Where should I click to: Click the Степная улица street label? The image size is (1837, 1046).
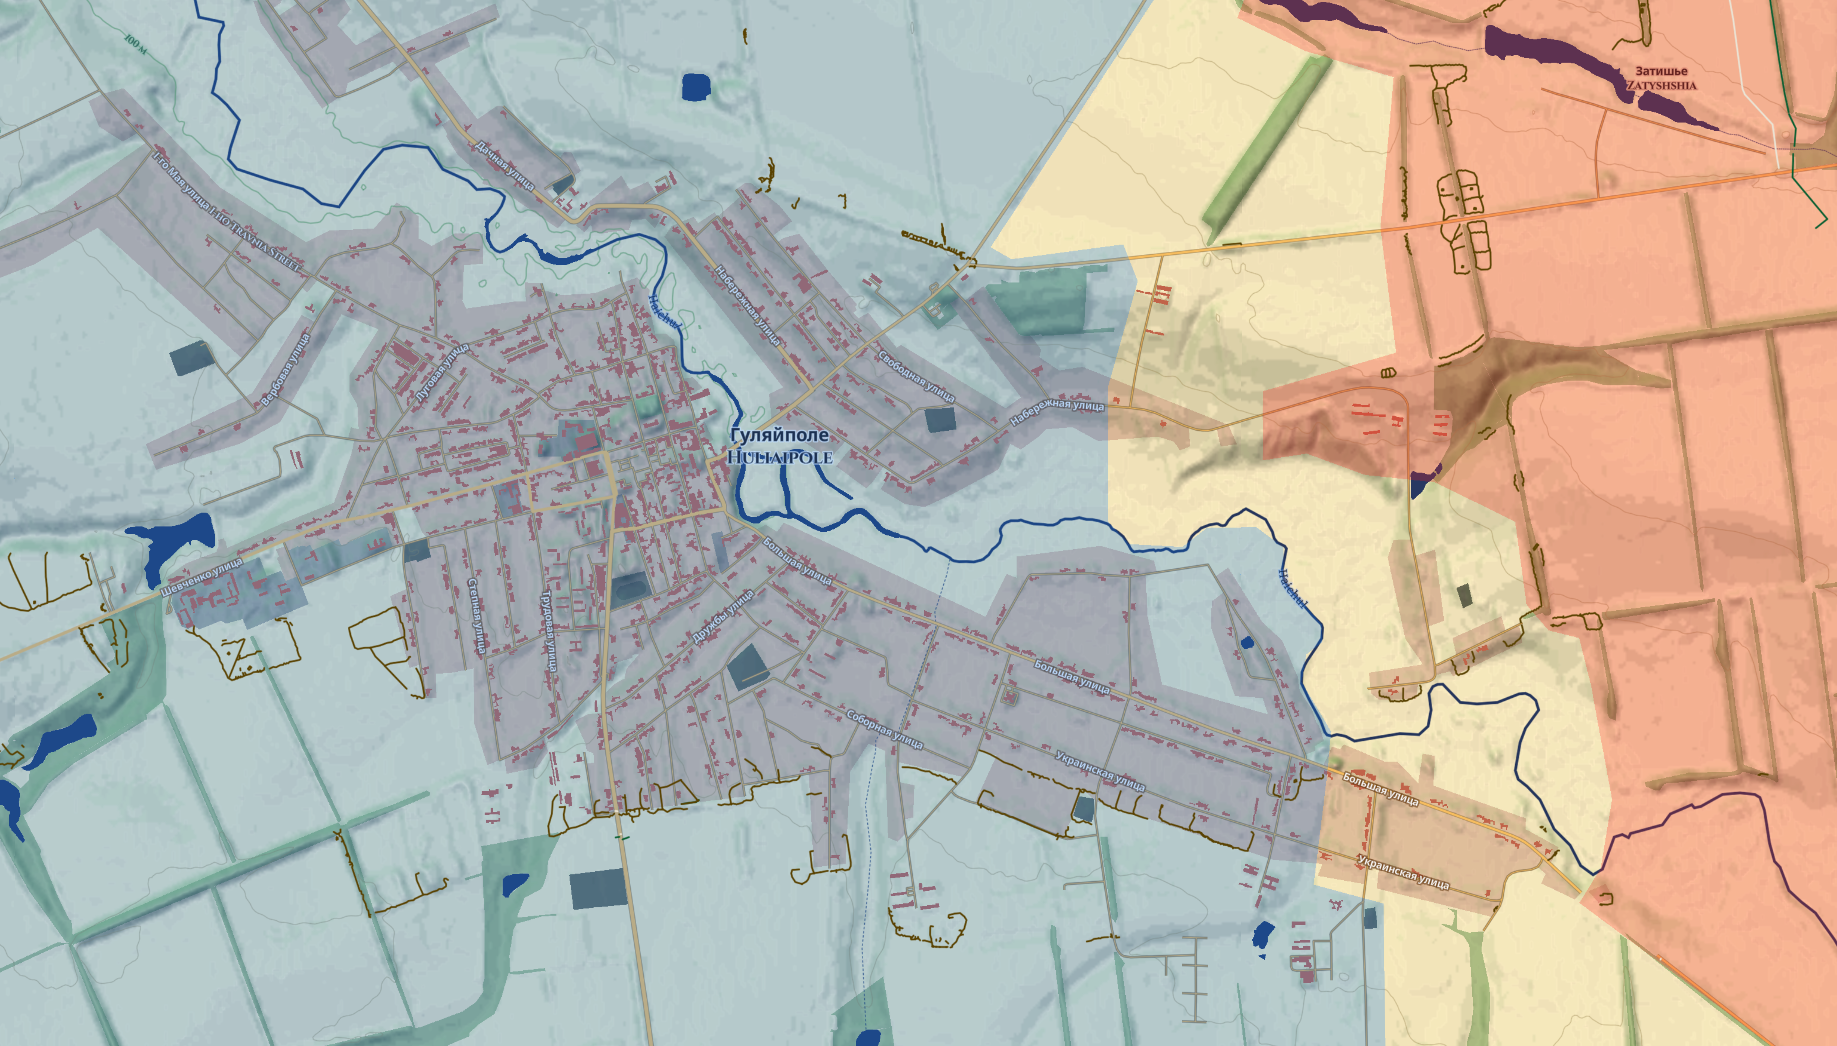pyautogui.click(x=475, y=616)
